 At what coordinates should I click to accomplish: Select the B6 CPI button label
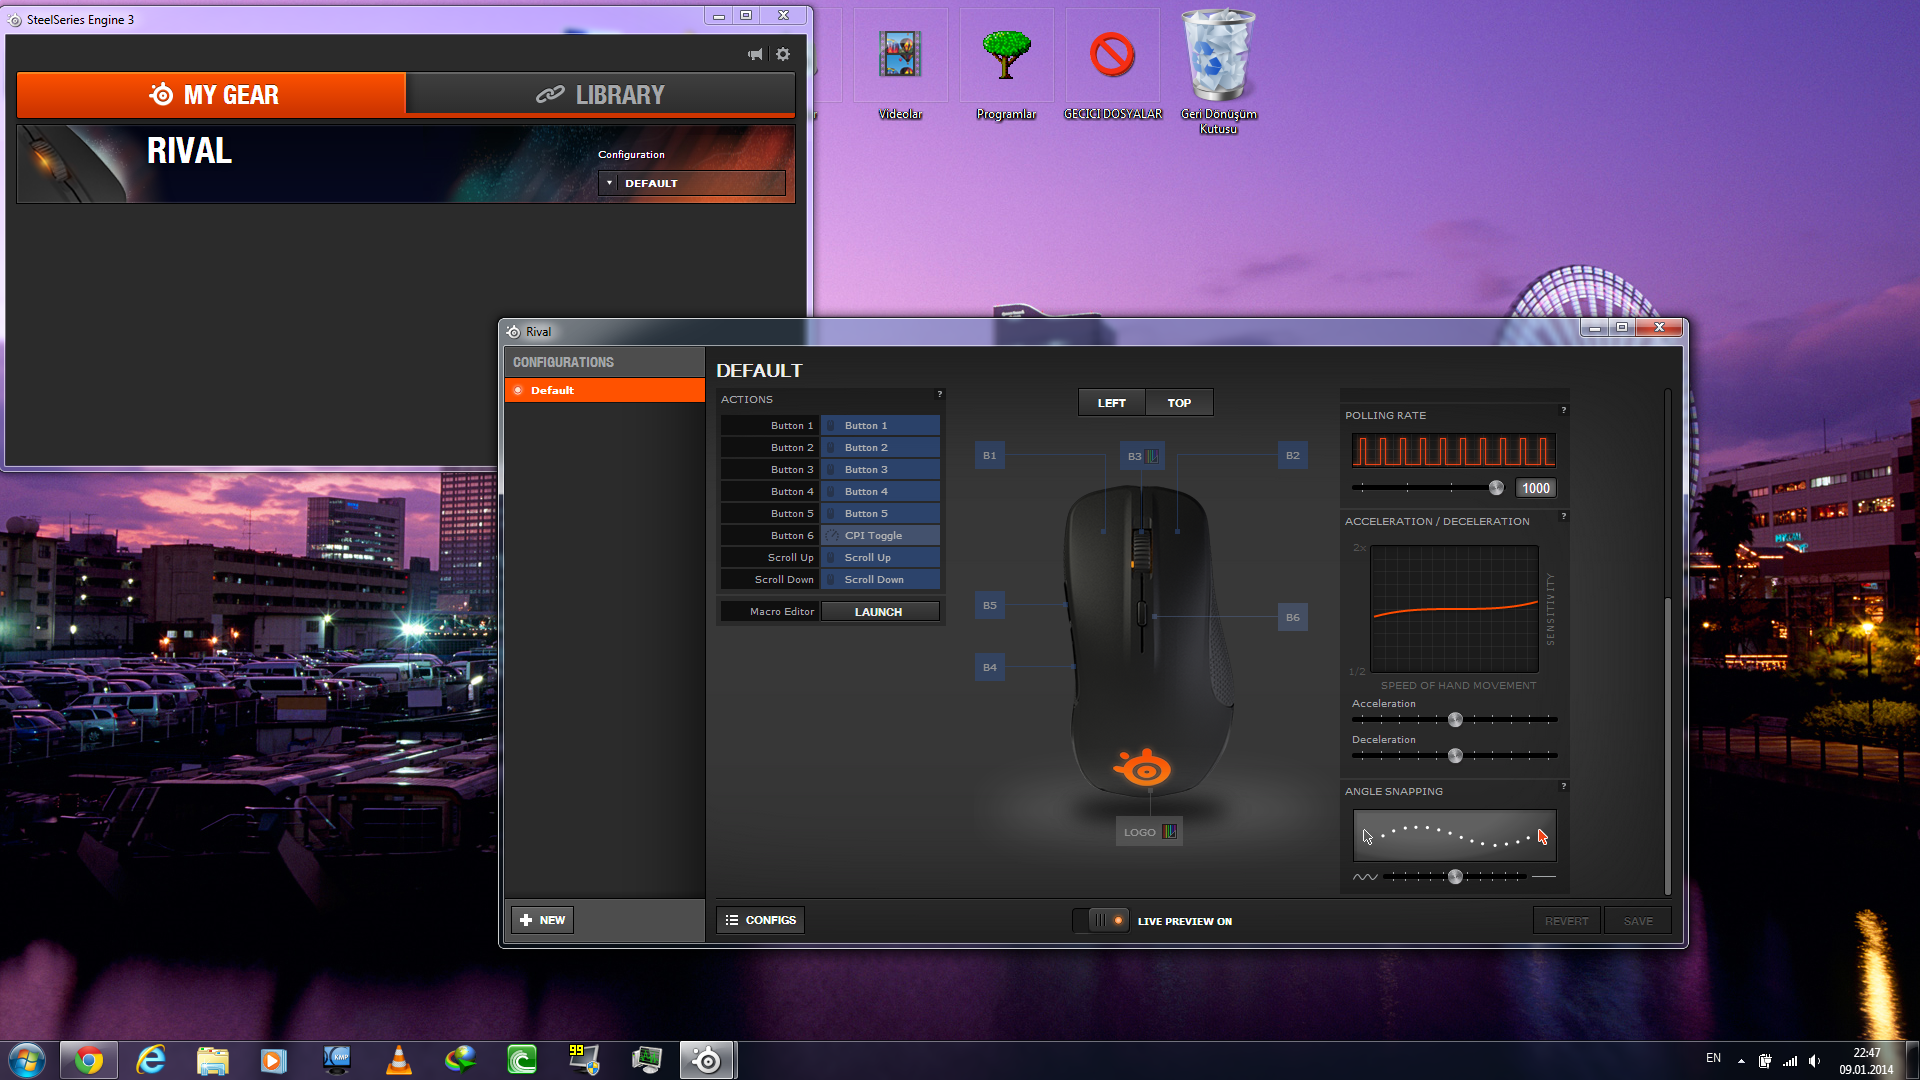[1292, 618]
